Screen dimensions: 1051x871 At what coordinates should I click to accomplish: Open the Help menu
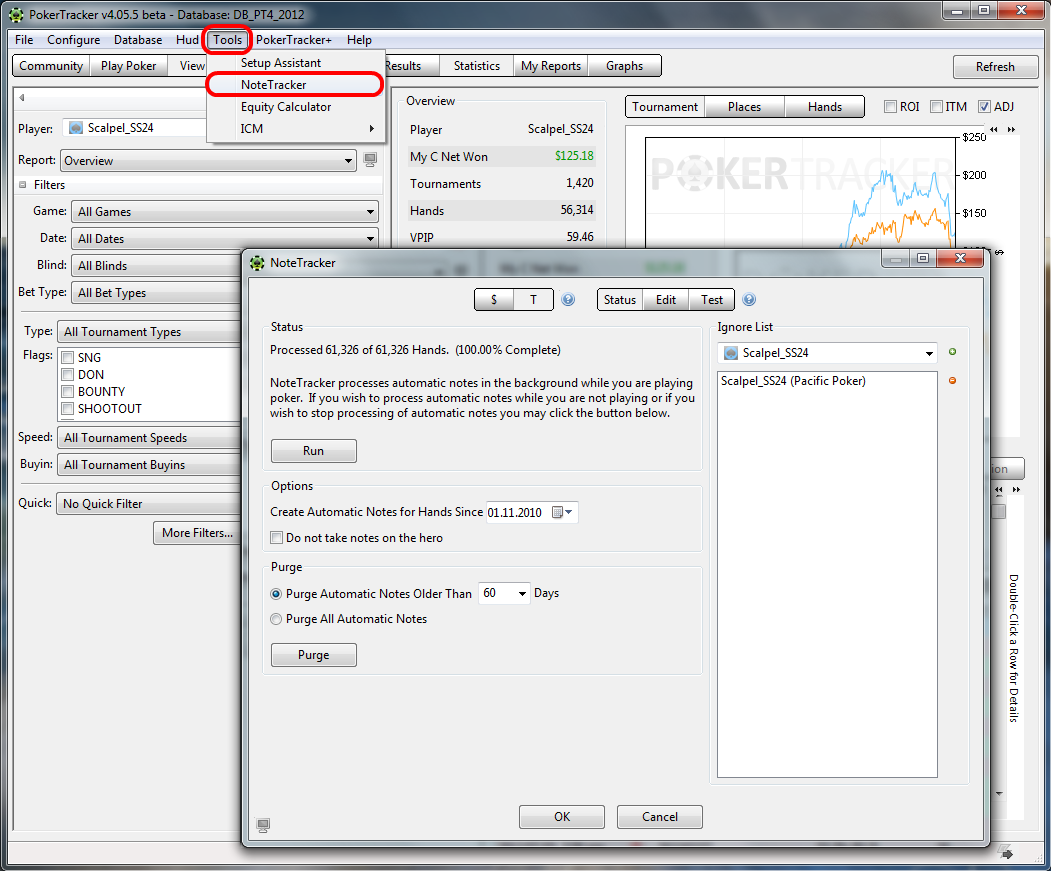click(x=359, y=40)
